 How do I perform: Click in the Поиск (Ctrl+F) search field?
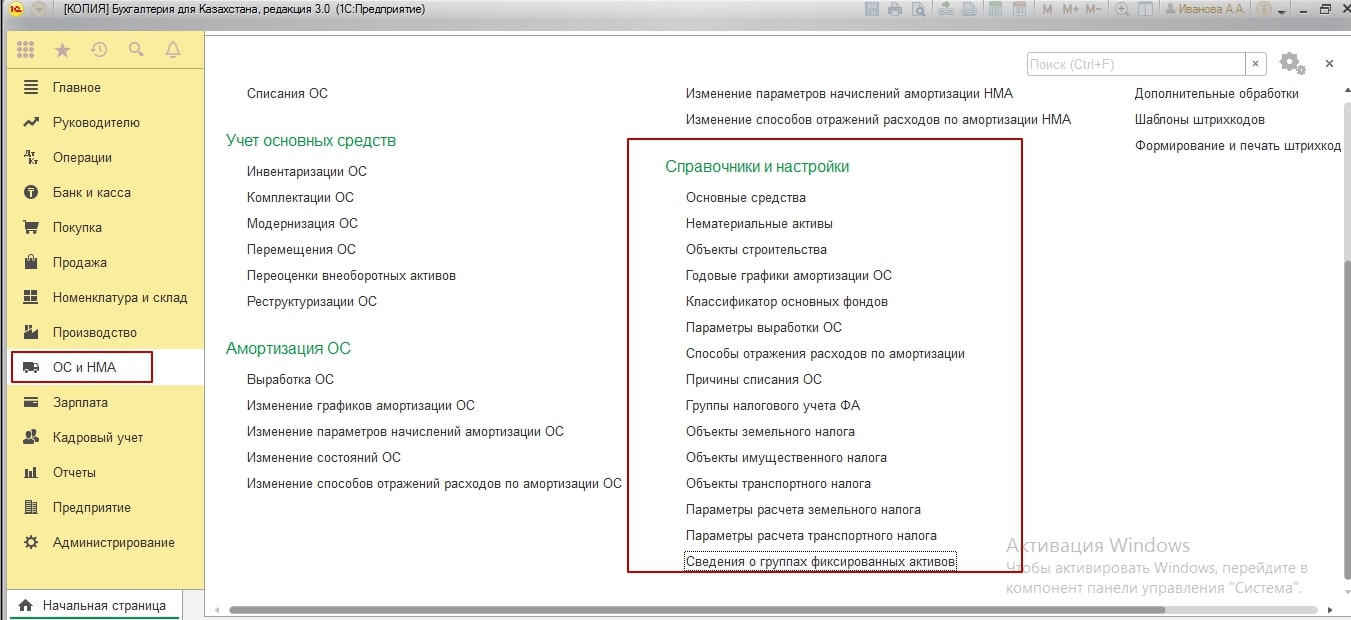[1134, 64]
